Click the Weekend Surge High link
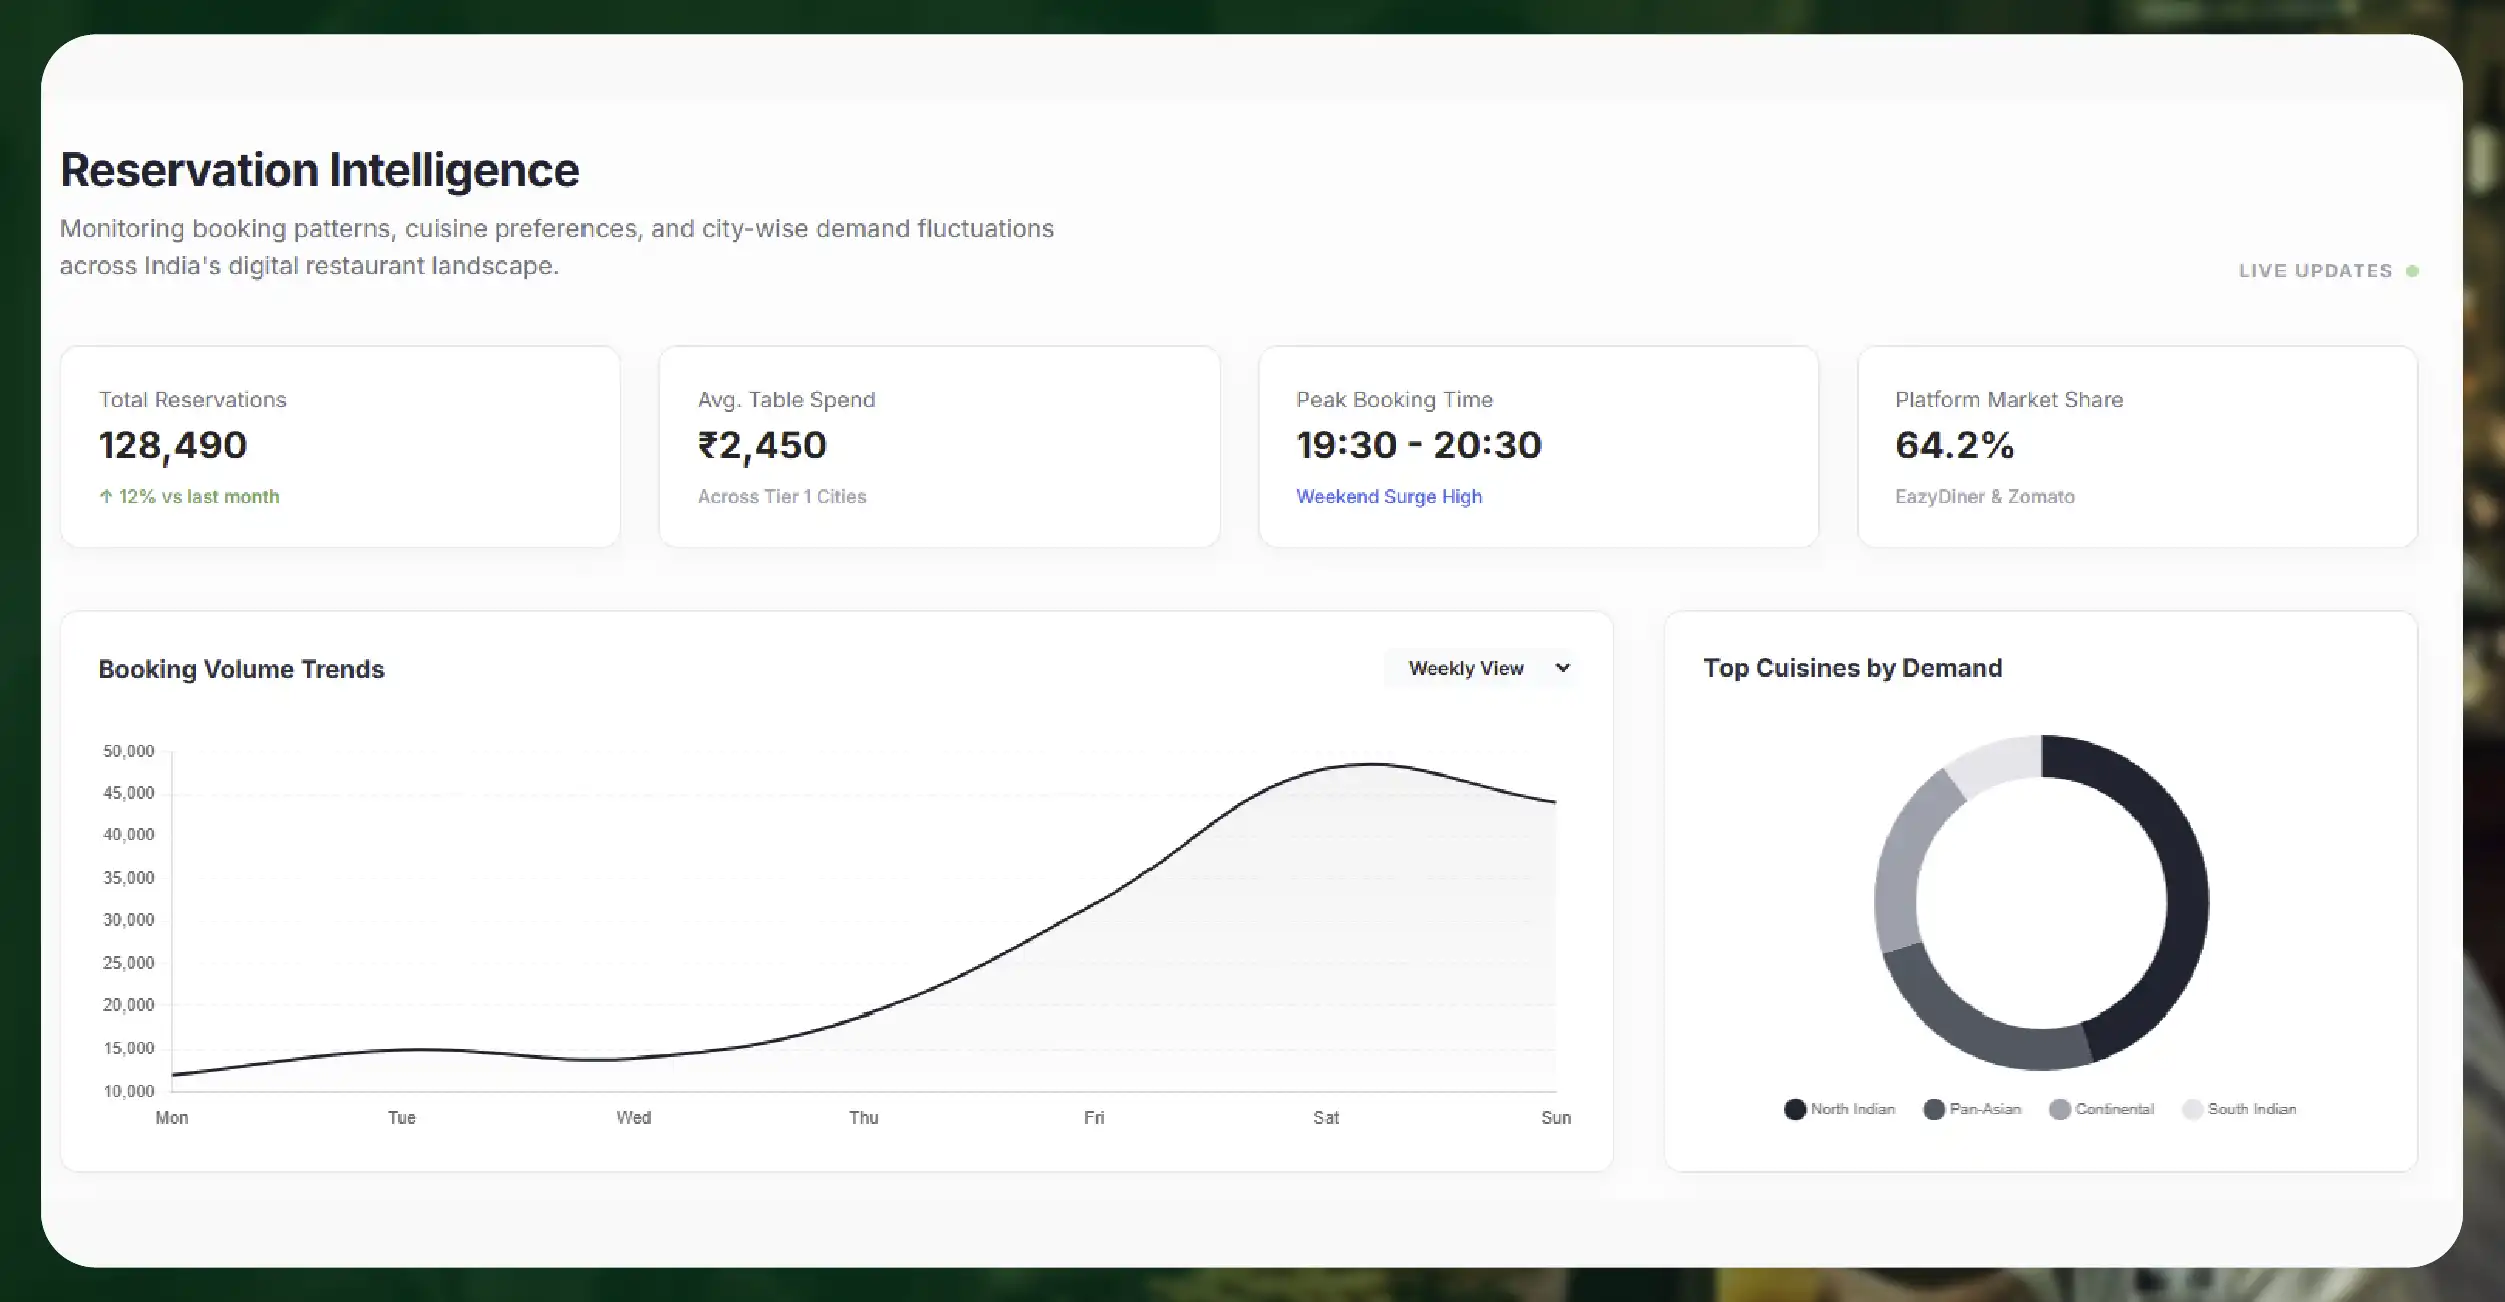 point(1389,496)
